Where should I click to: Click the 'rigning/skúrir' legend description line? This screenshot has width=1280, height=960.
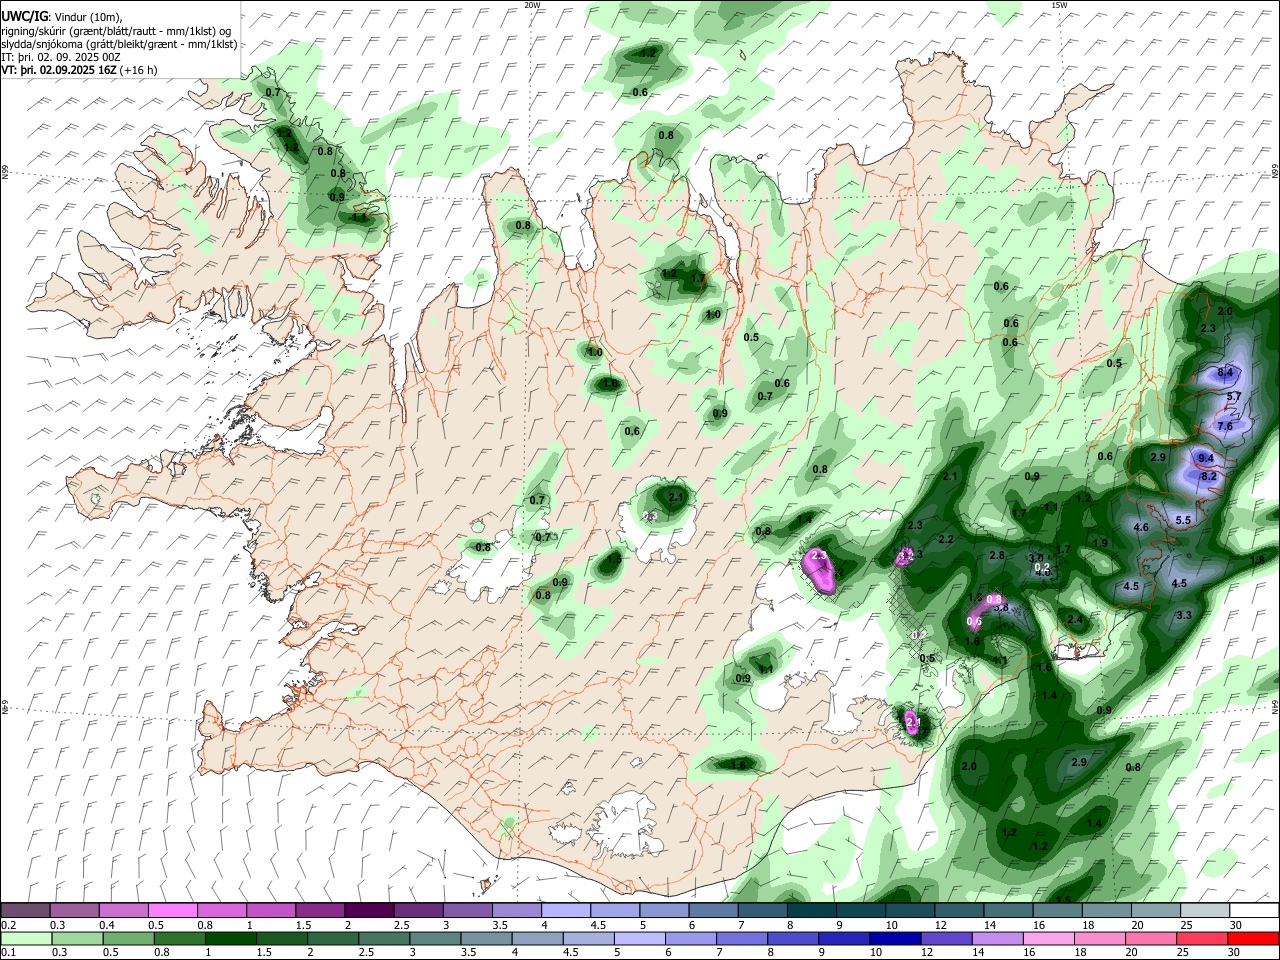[x=117, y=31]
